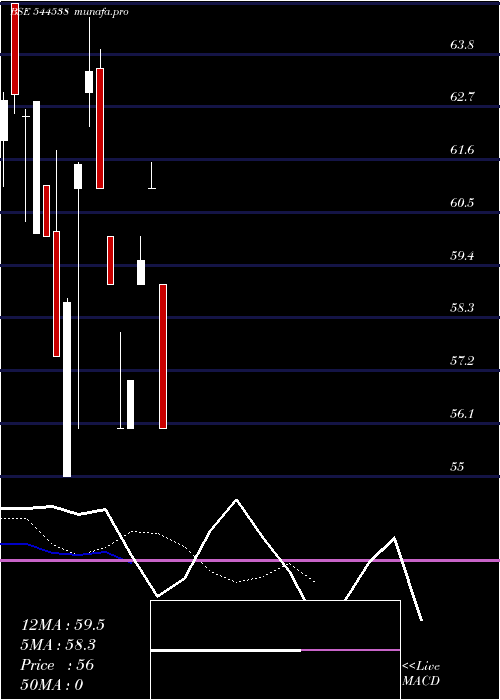Click the 5MA : 58.3 readout

coord(58,645)
